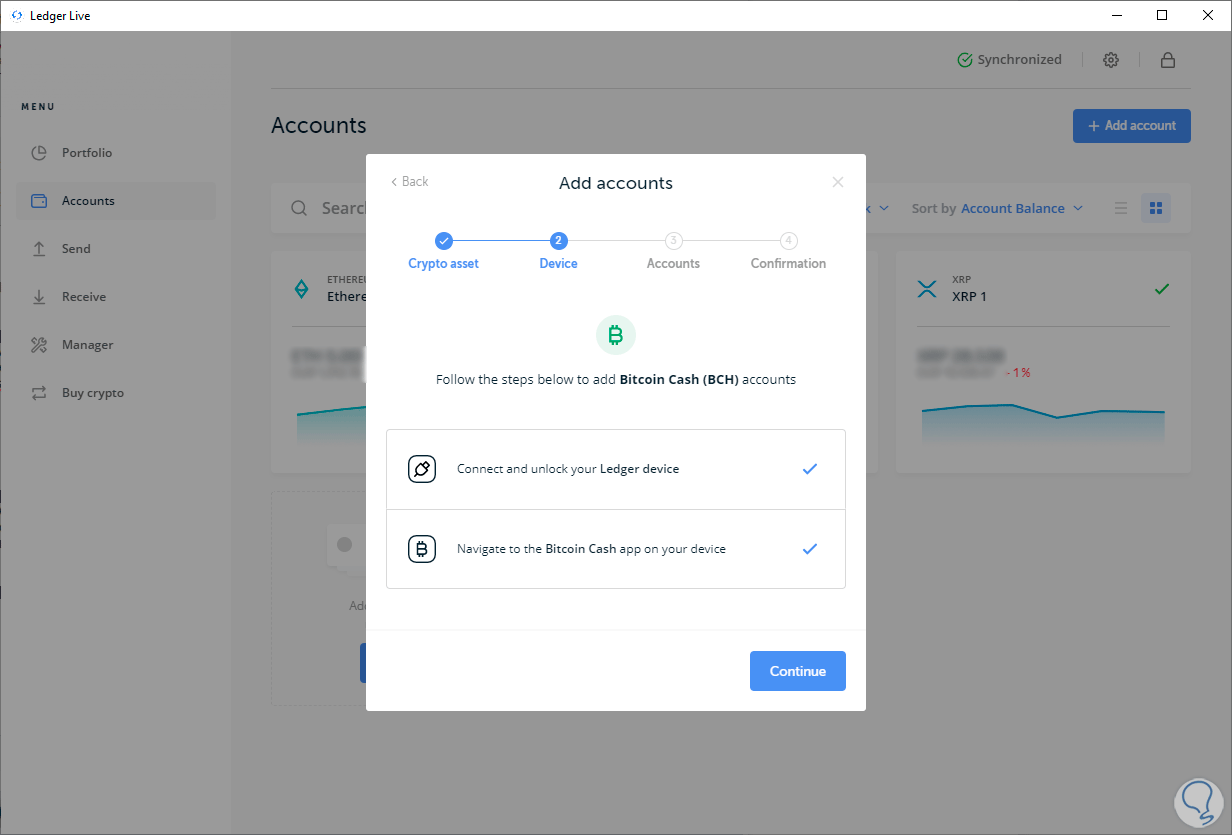The width and height of the screenshot is (1232, 835).
Task: Click the Accounts step number 3 circle
Action: click(x=674, y=240)
